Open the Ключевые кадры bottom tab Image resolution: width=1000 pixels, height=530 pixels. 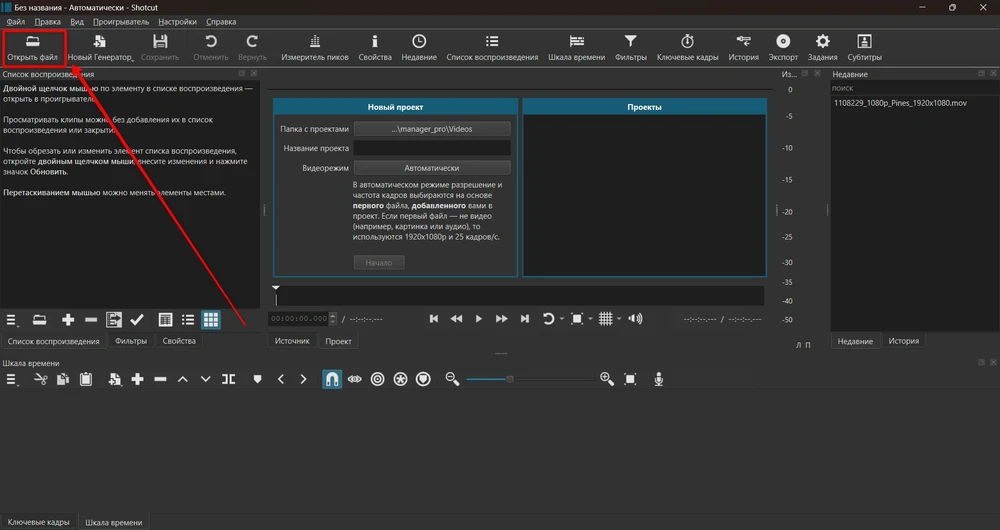pos(38,522)
